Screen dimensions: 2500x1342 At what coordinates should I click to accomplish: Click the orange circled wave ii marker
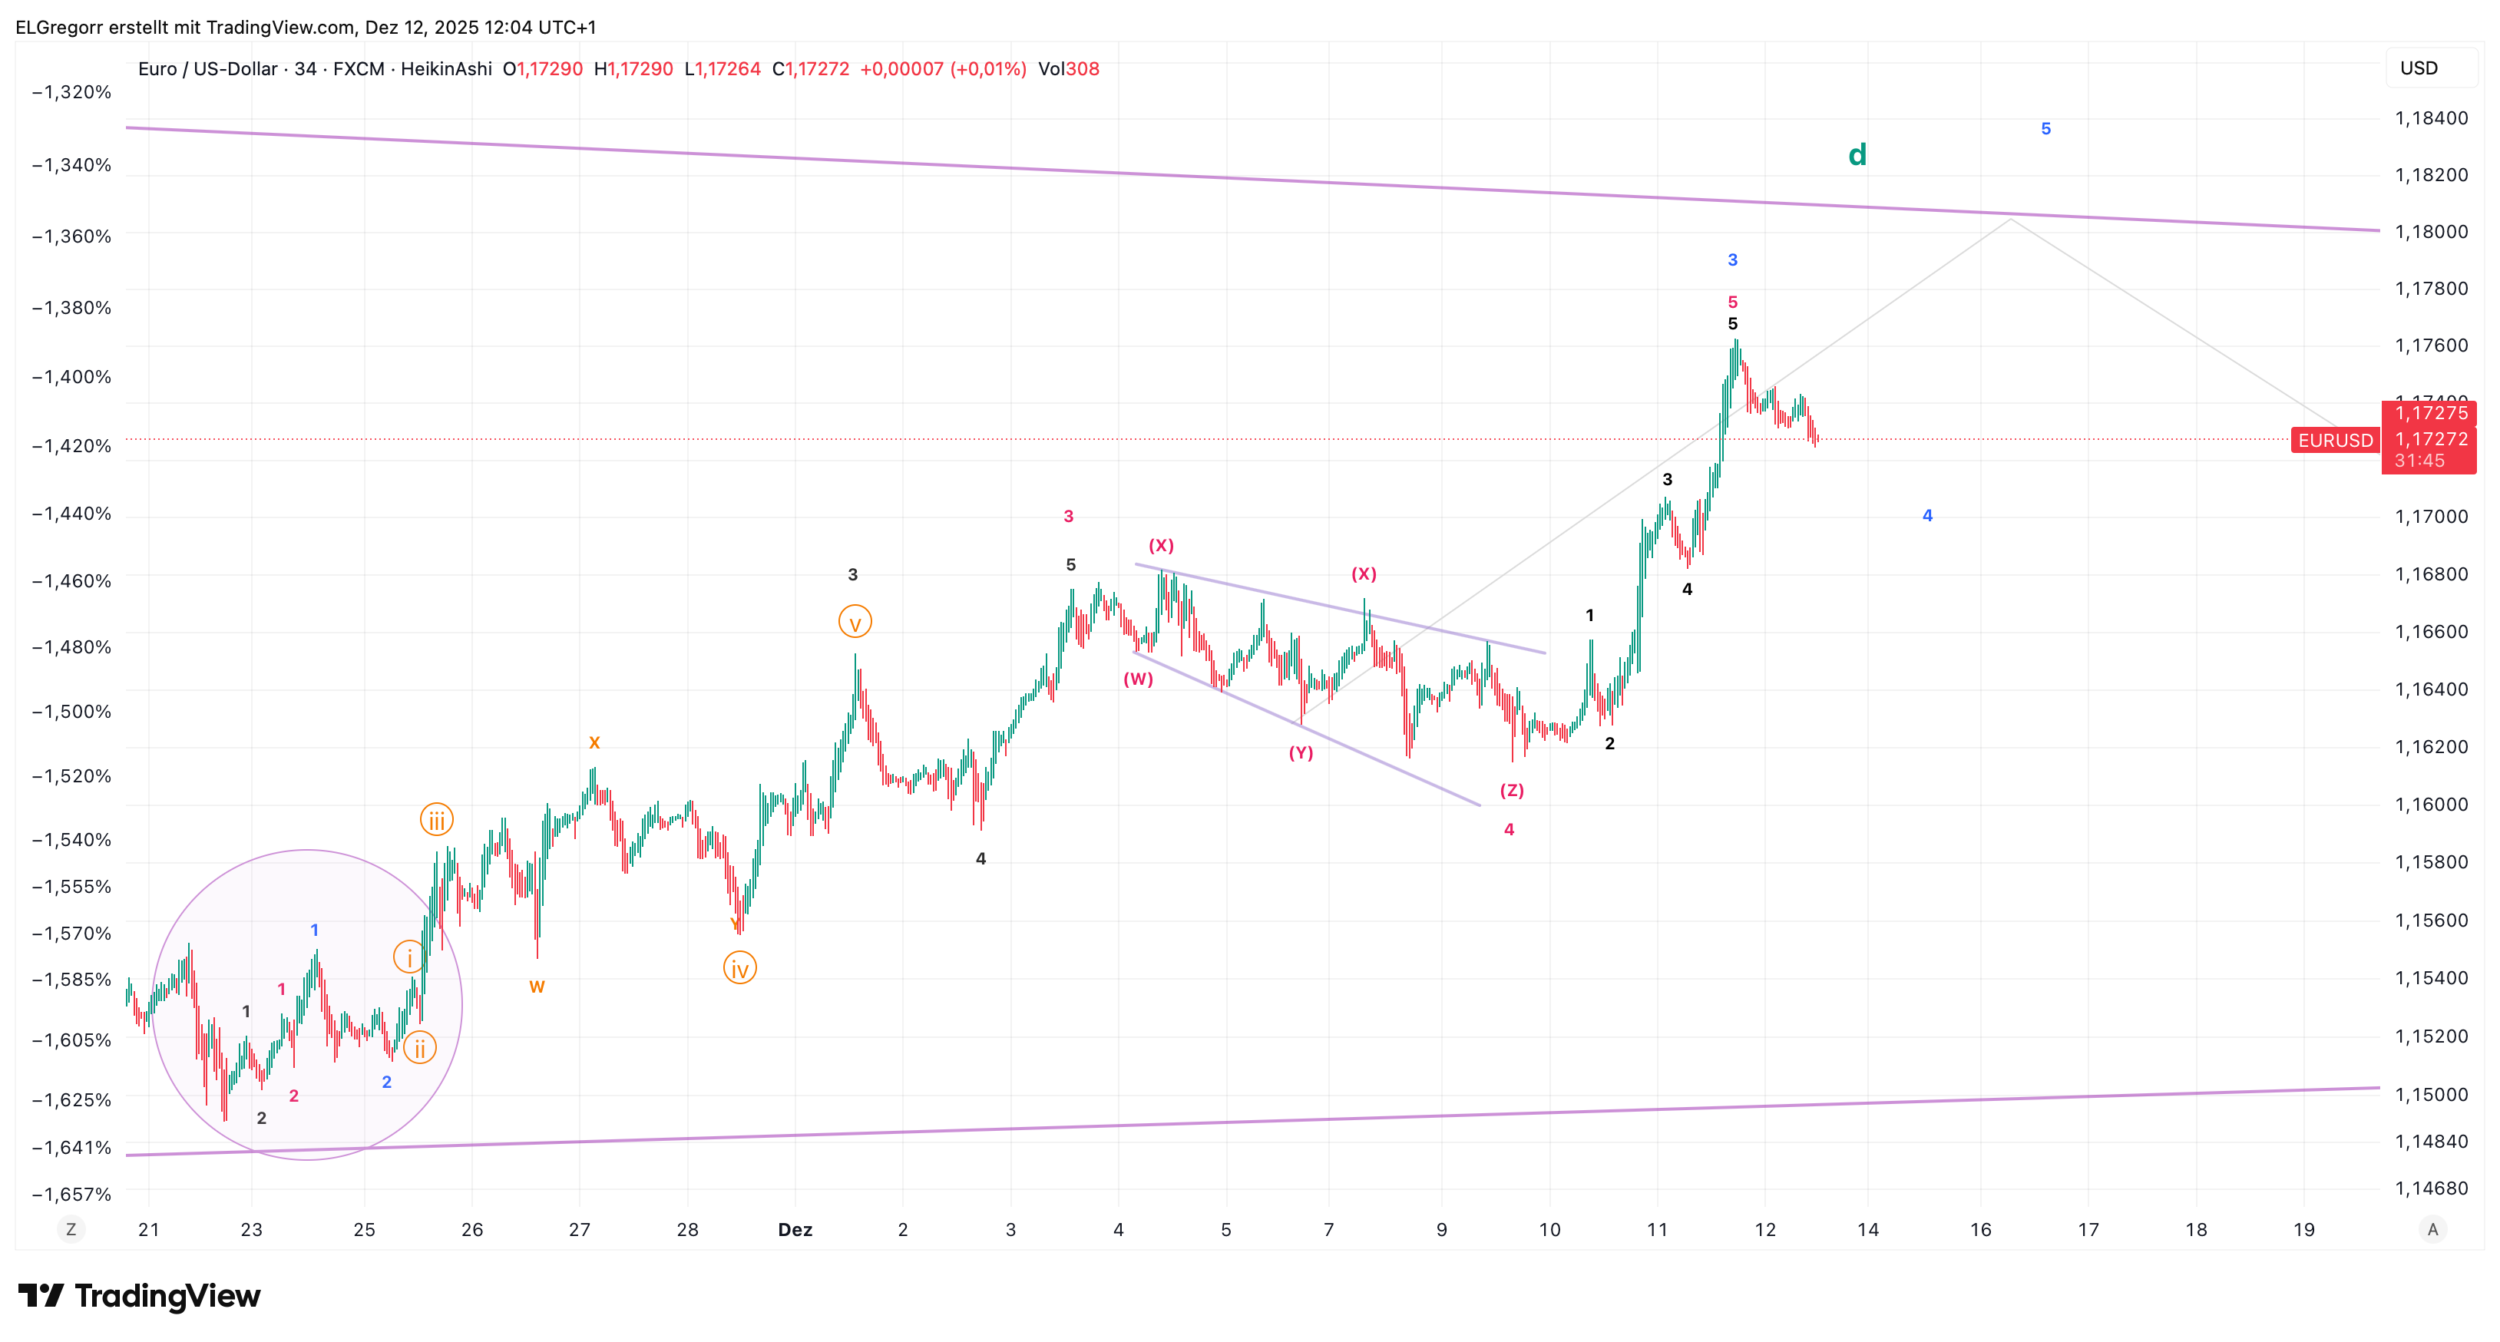420,1048
